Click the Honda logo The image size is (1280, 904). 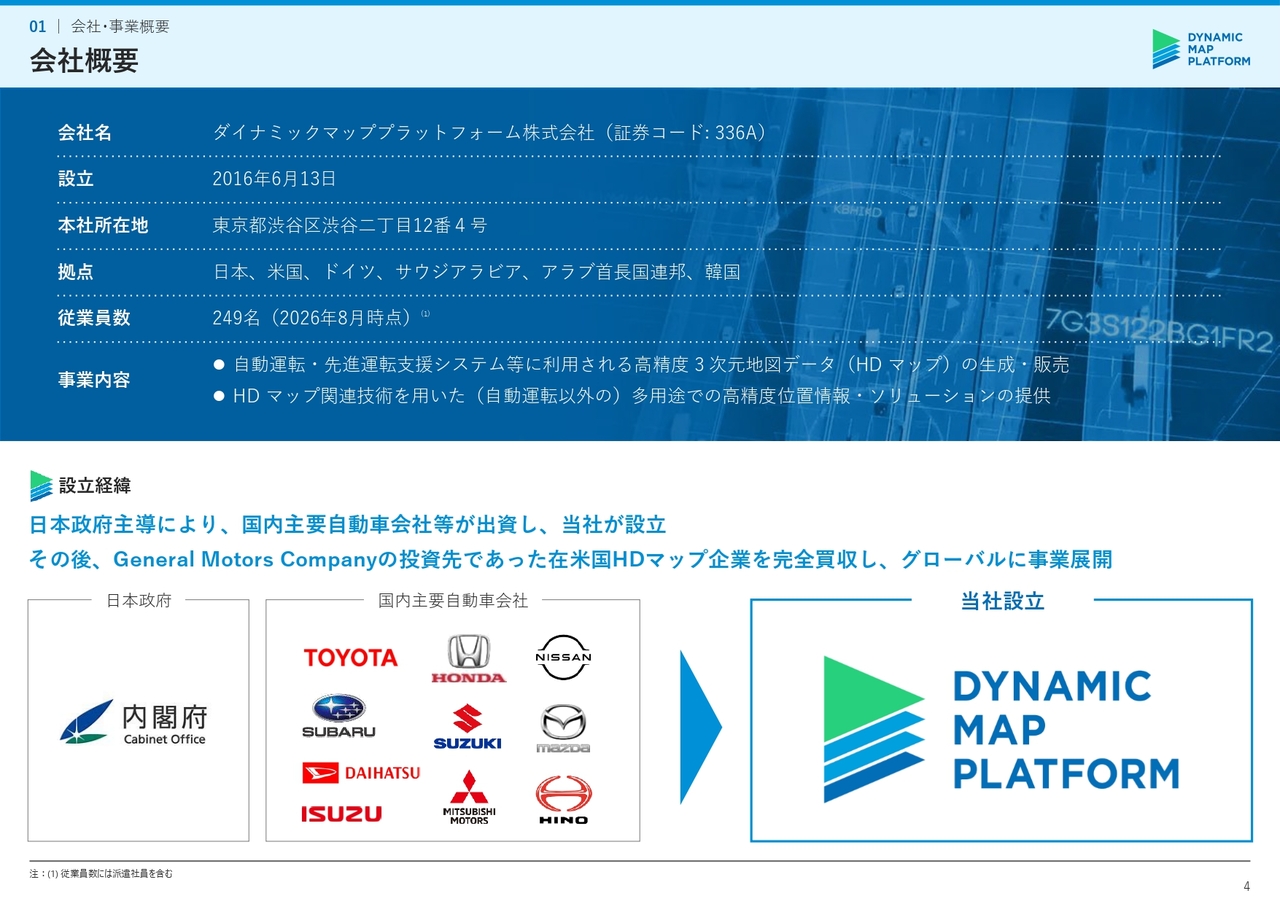(x=468, y=659)
